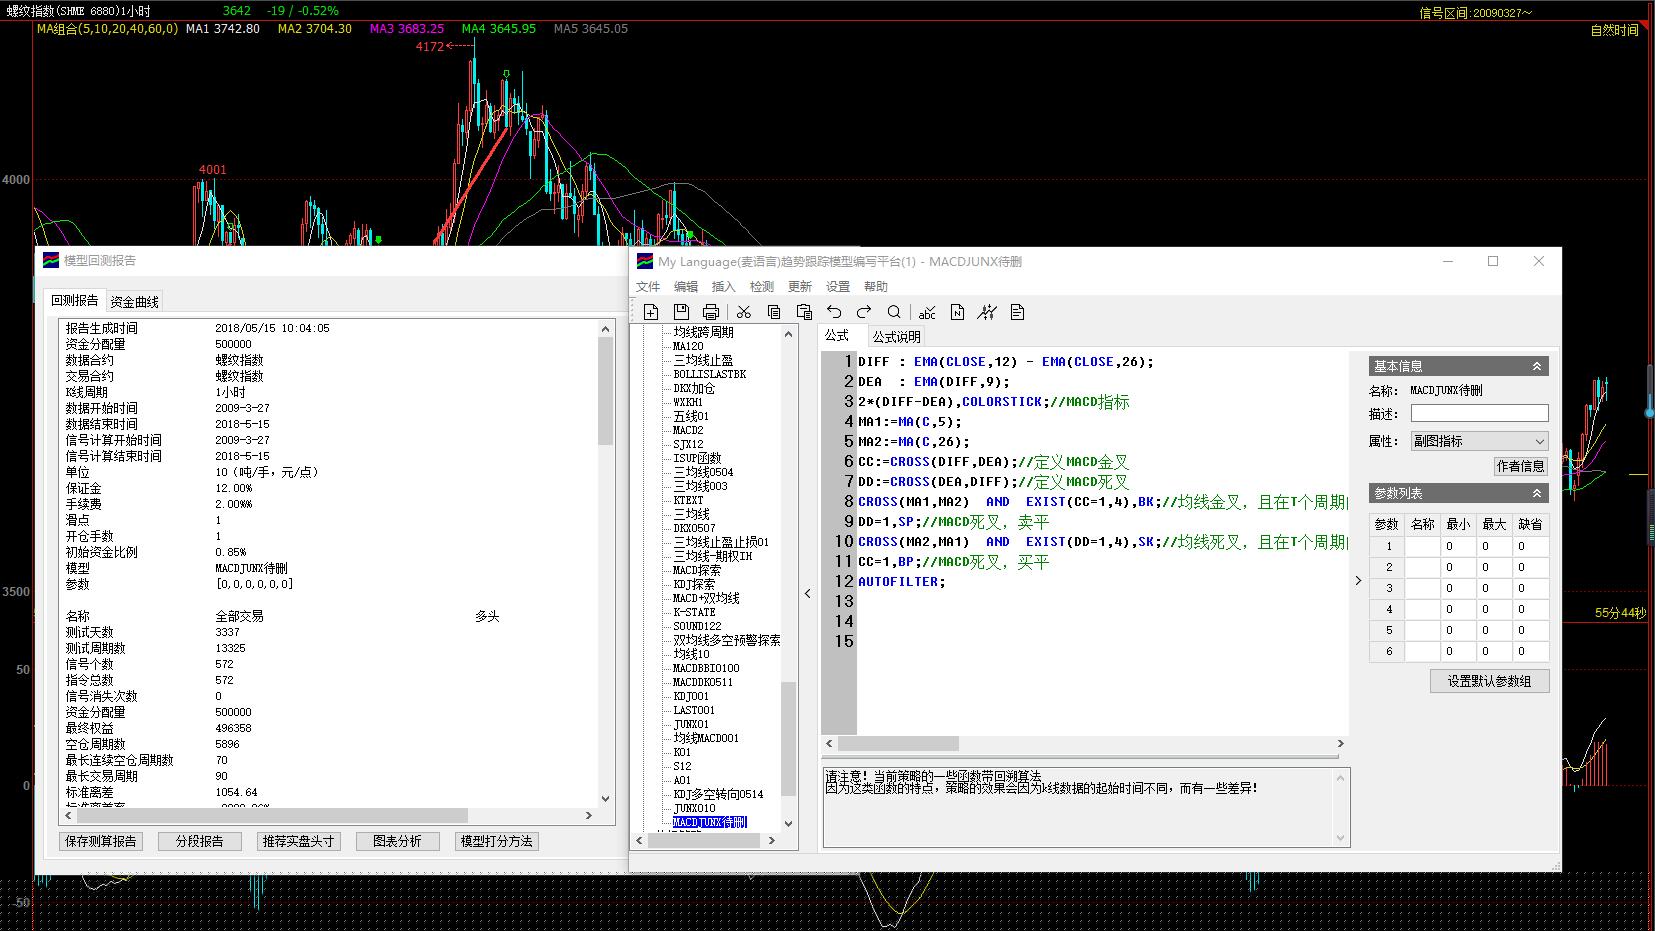
Task: Collapse the left formula tree panel arrow
Action: tap(808, 593)
